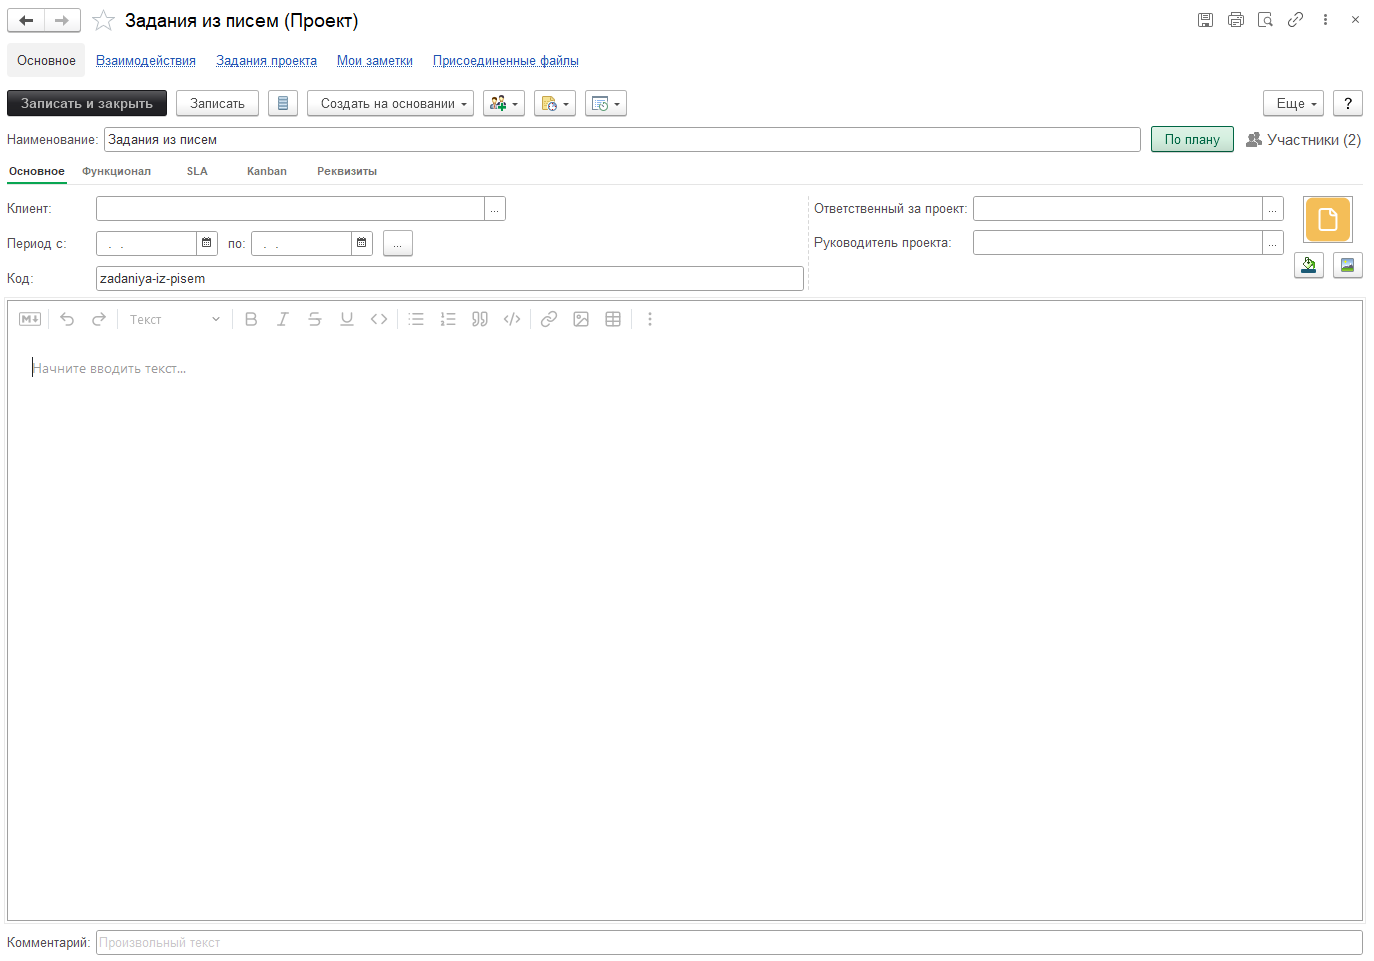Click inside the text editor area
This screenshot has width=1374, height=961.
click(x=685, y=630)
